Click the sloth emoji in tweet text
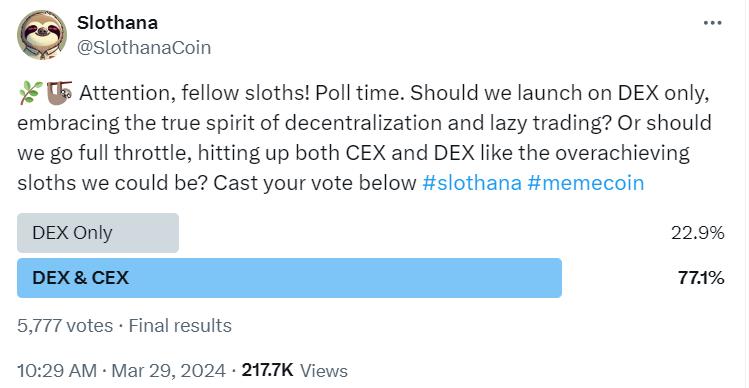 click(x=59, y=92)
